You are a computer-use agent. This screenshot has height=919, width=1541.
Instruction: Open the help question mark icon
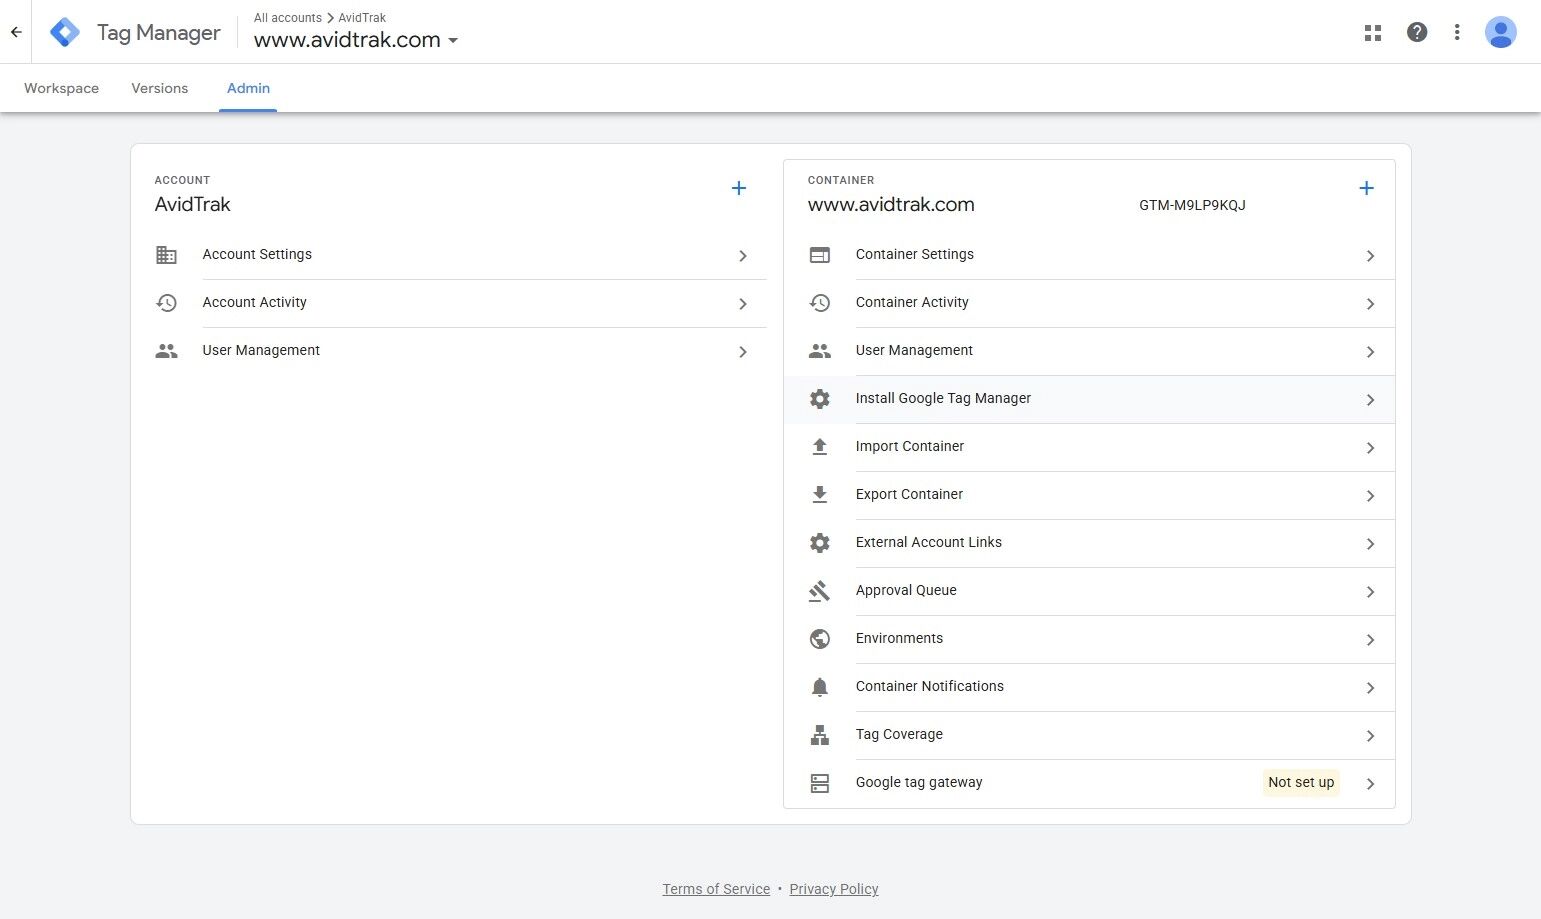tap(1417, 32)
